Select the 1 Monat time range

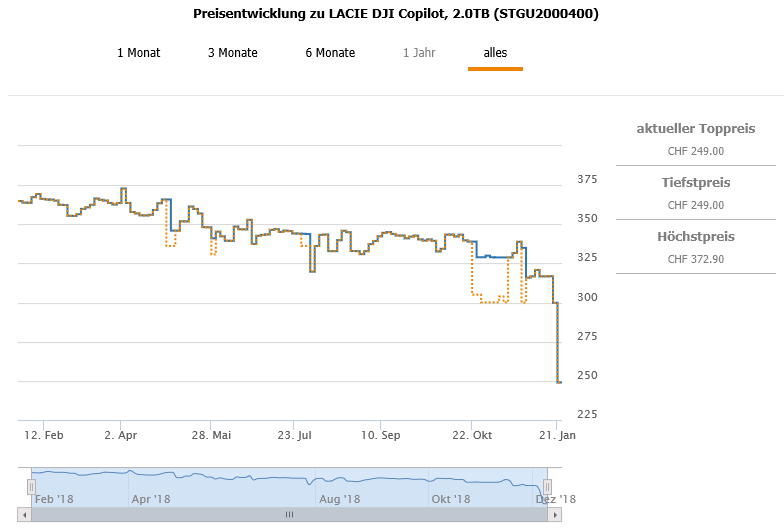point(138,53)
